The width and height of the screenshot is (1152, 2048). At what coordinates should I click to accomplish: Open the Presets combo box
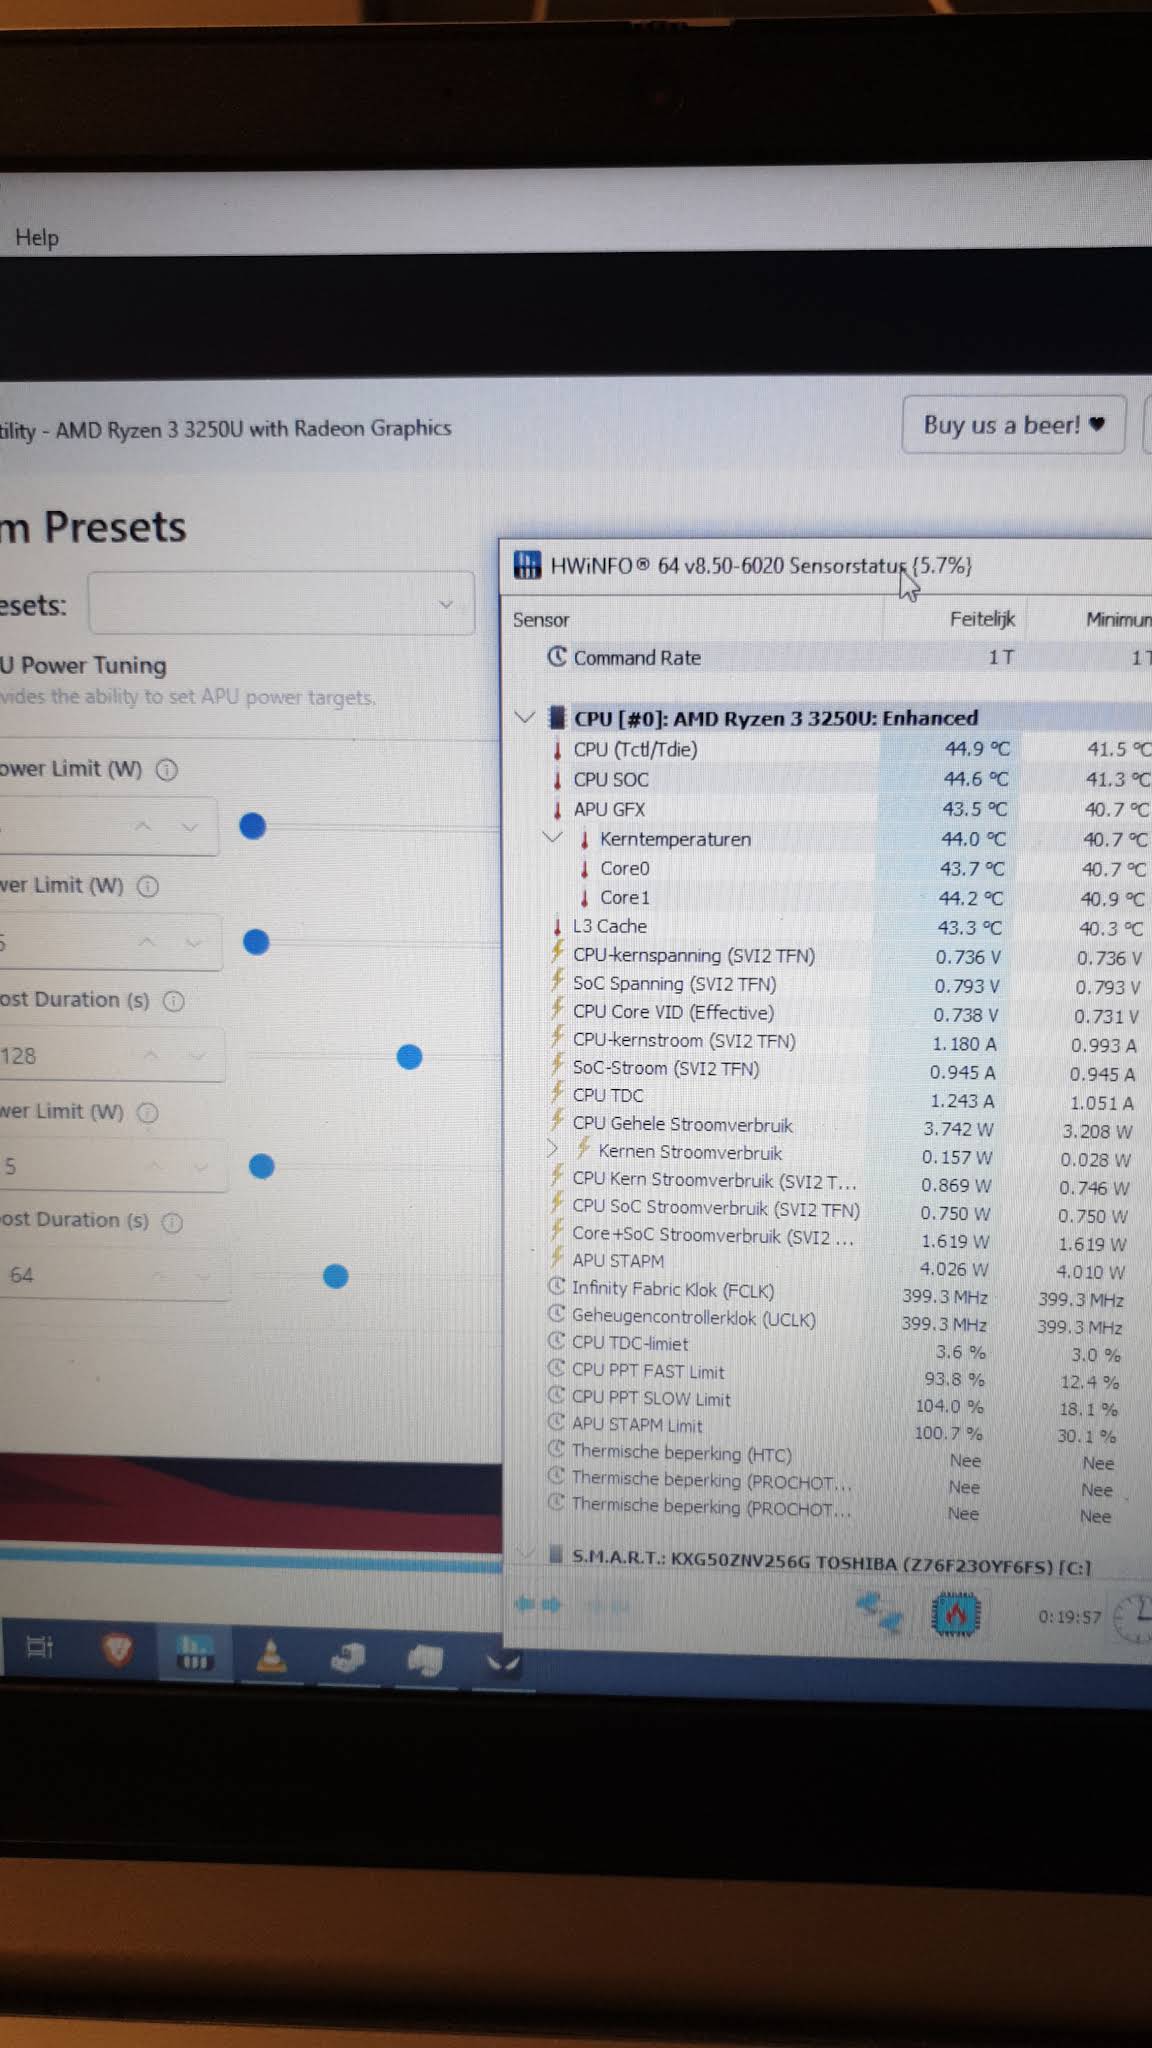[x=281, y=603]
